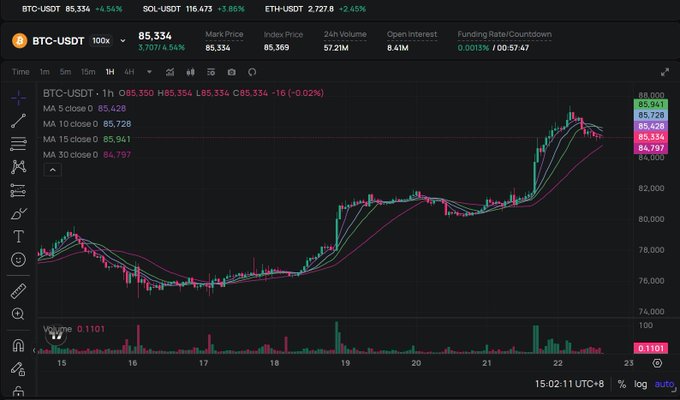
Task: Click the Open Interest label
Action: click(412, 34)
